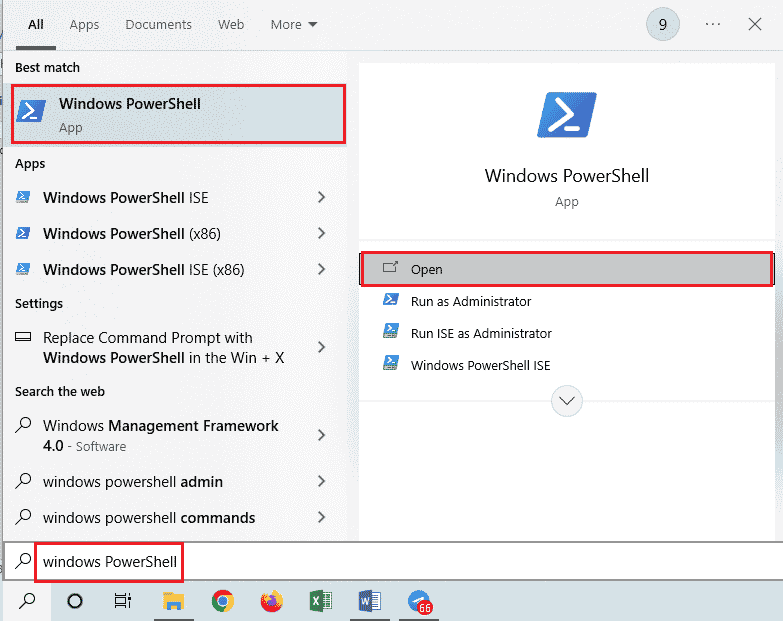The height and width of the screenshot is (621, 783).
Task: Click magnifier icon beside windows powershell commands
Action: click(23, 517)
